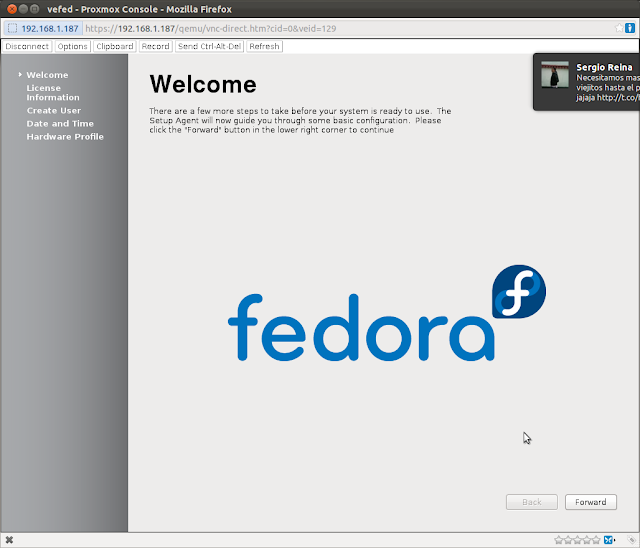Click Sergio Reina's avatar in notification
Viewport: 640px width, 548px height.
coord(555,75)
